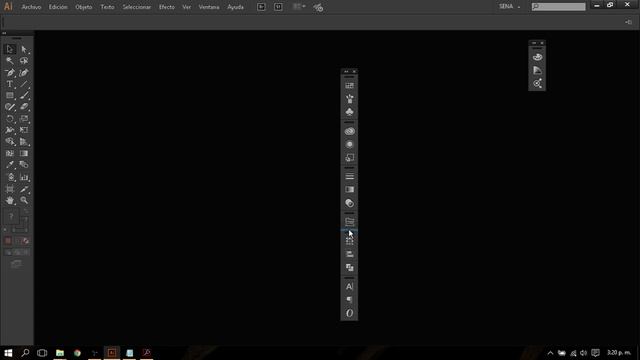Select the Scale tool
The height and width of the screenshot is (360, 640).
coord(24,119)
